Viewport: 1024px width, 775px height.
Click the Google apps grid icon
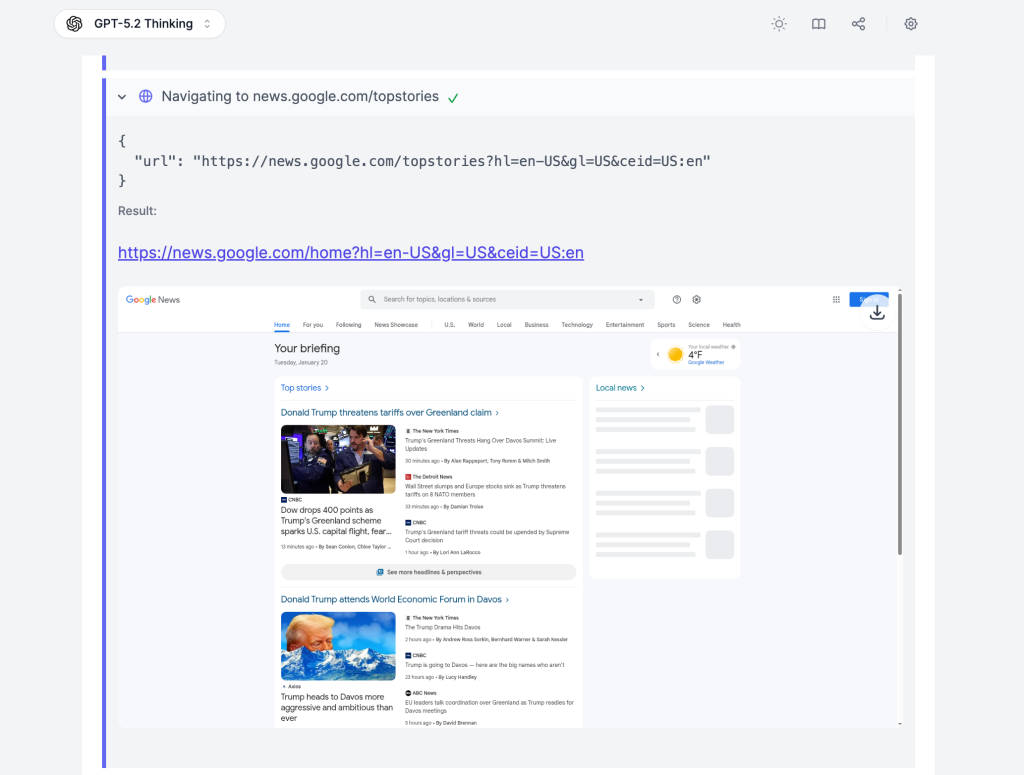pos(836,299)
